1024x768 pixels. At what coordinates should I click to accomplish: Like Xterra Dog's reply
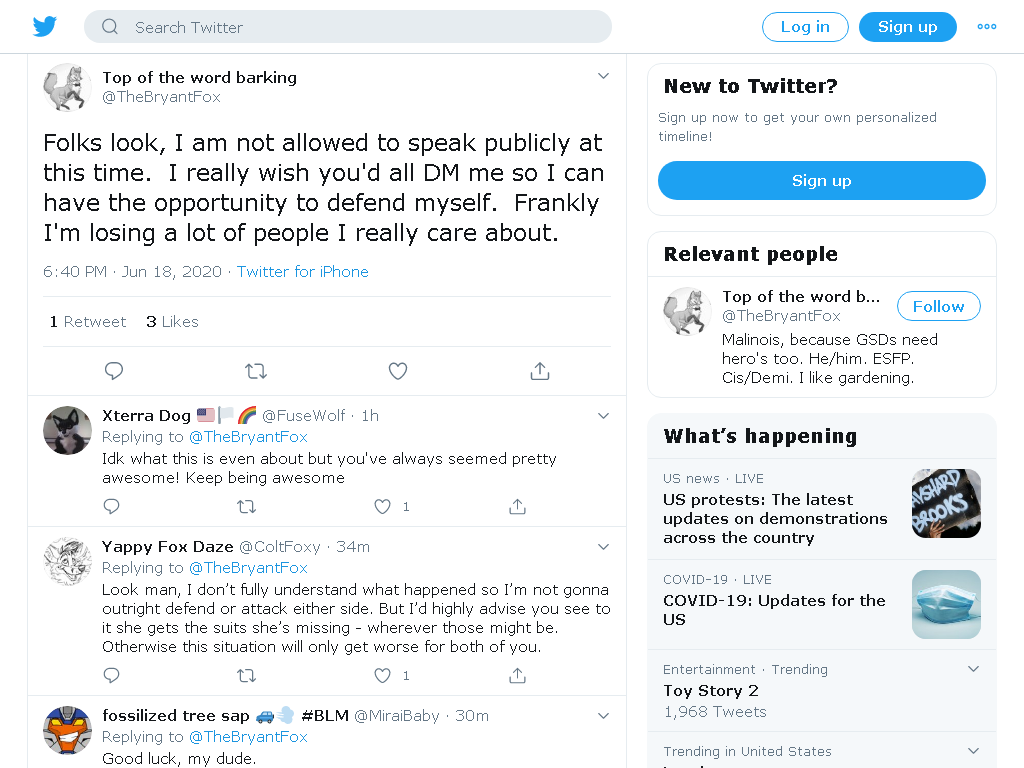click(x=382, y=506)
